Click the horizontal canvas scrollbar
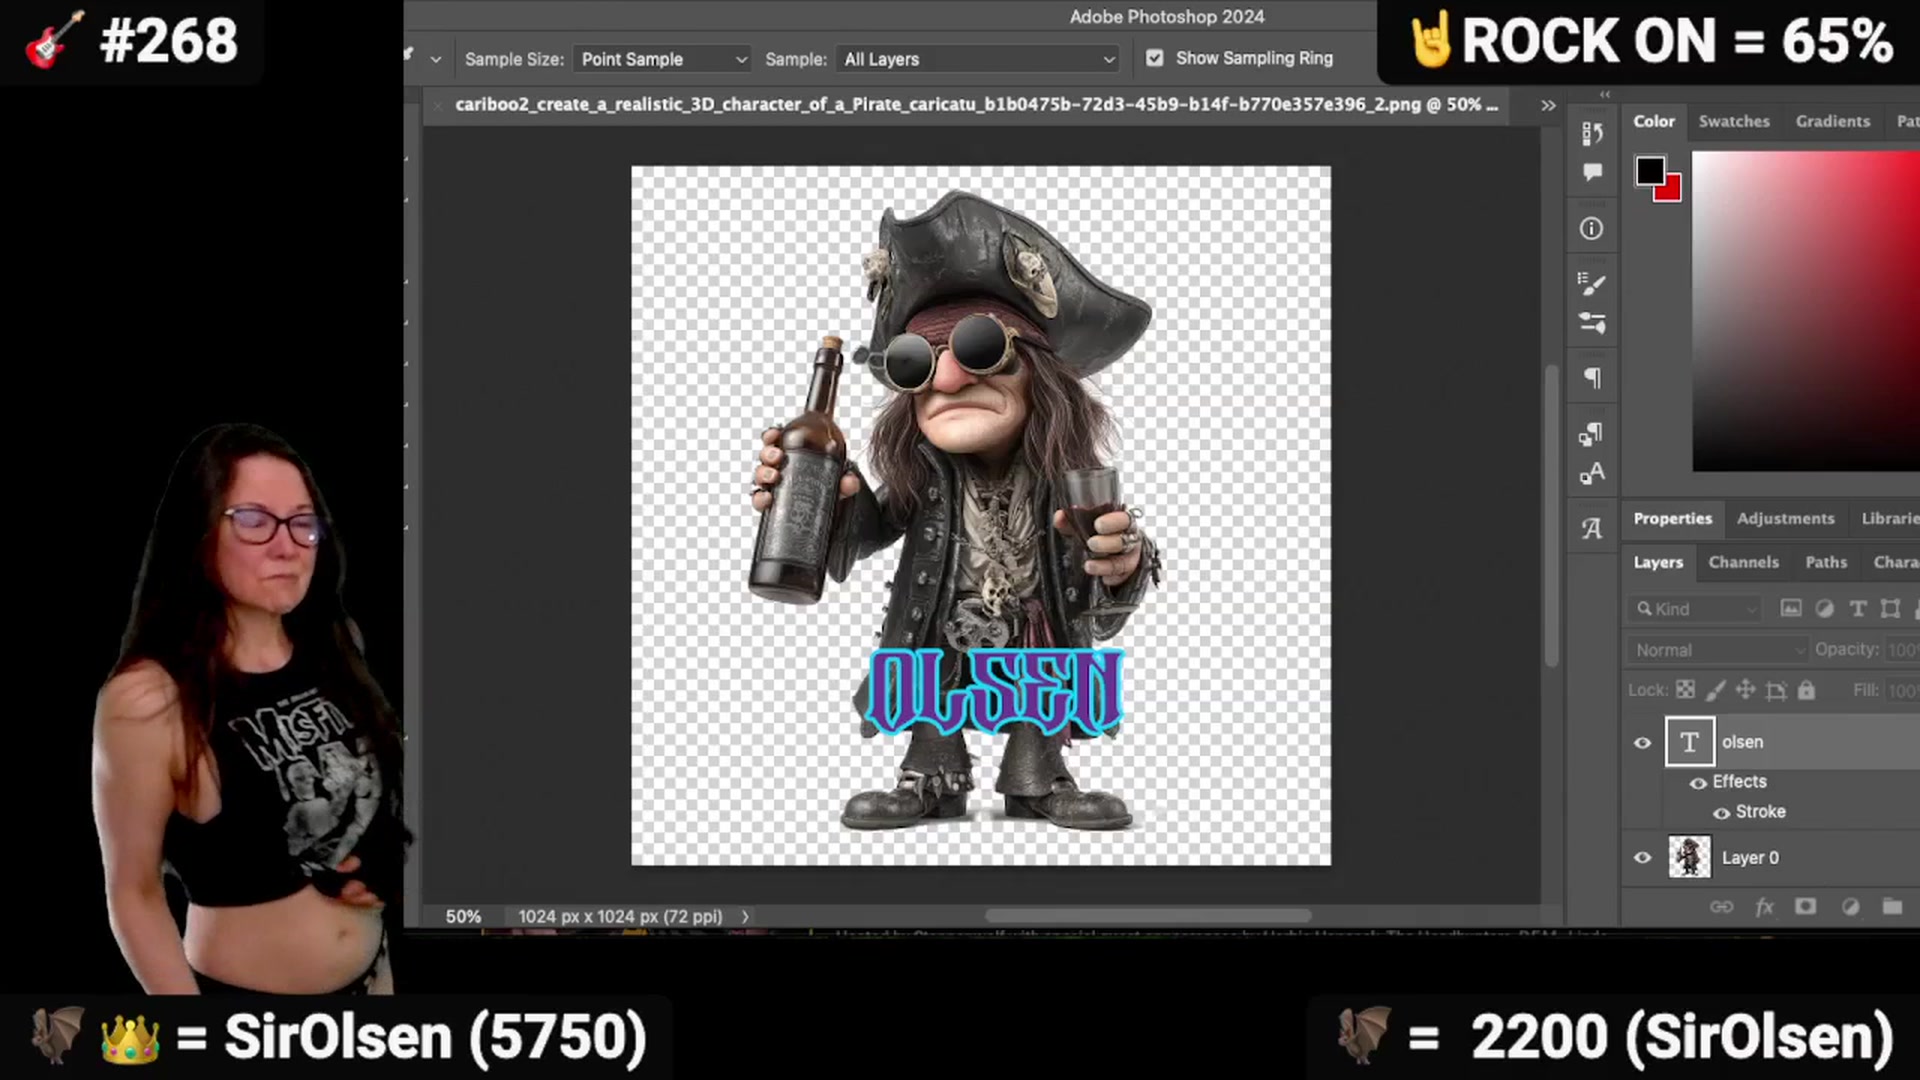Viewport: 1920px width, 1080px height. coord(1147,916)
